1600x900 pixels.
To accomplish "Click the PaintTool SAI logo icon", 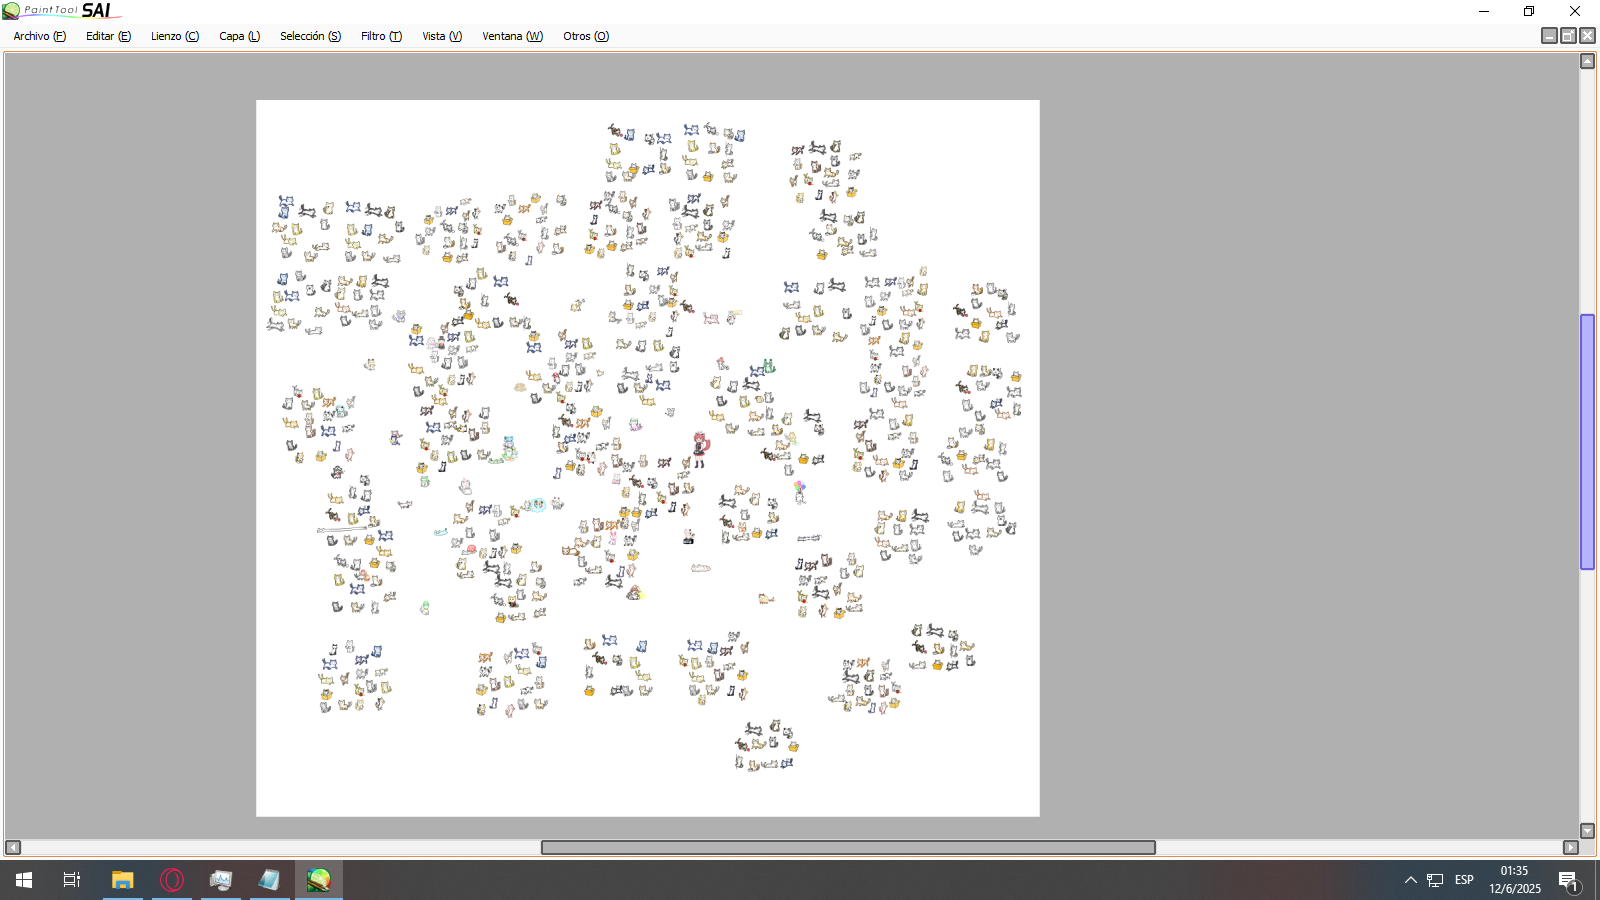I will [11, 11].
